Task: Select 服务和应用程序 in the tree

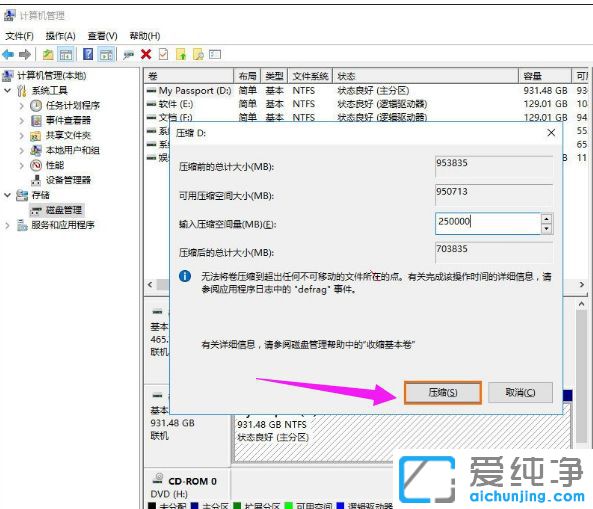Action: pos(63,225)
